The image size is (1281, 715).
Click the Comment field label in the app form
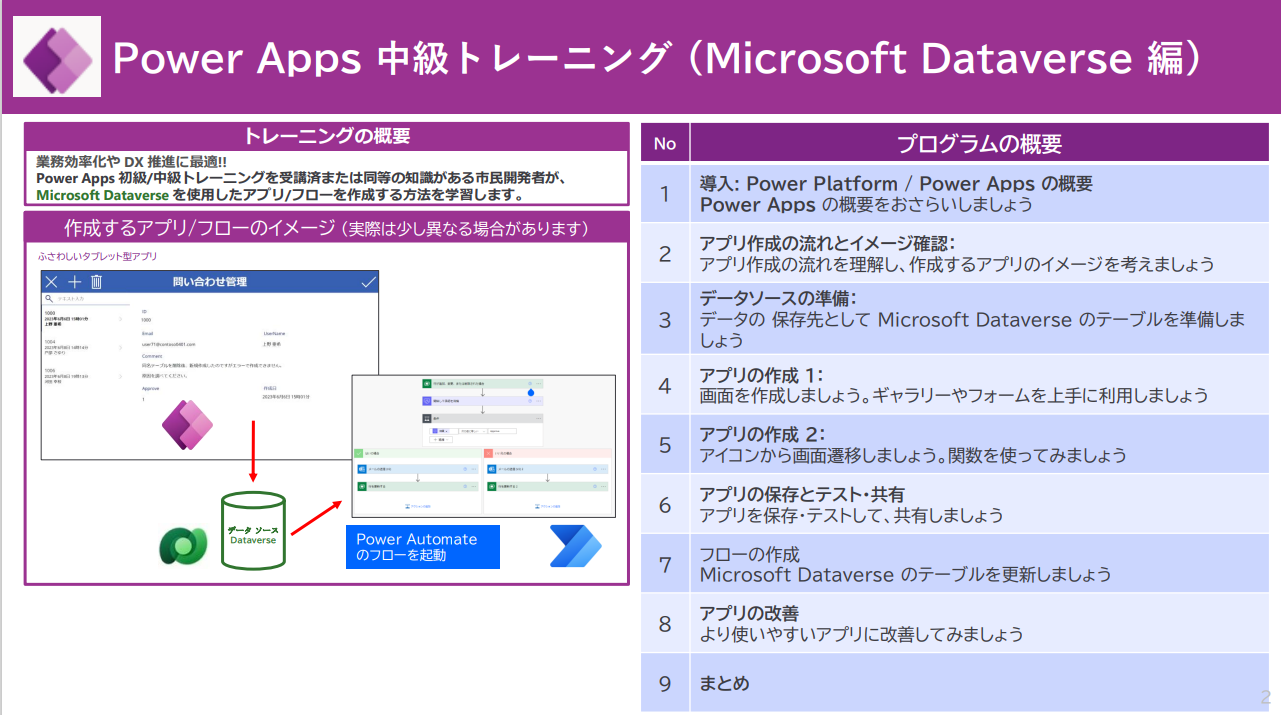pos(153,355)
